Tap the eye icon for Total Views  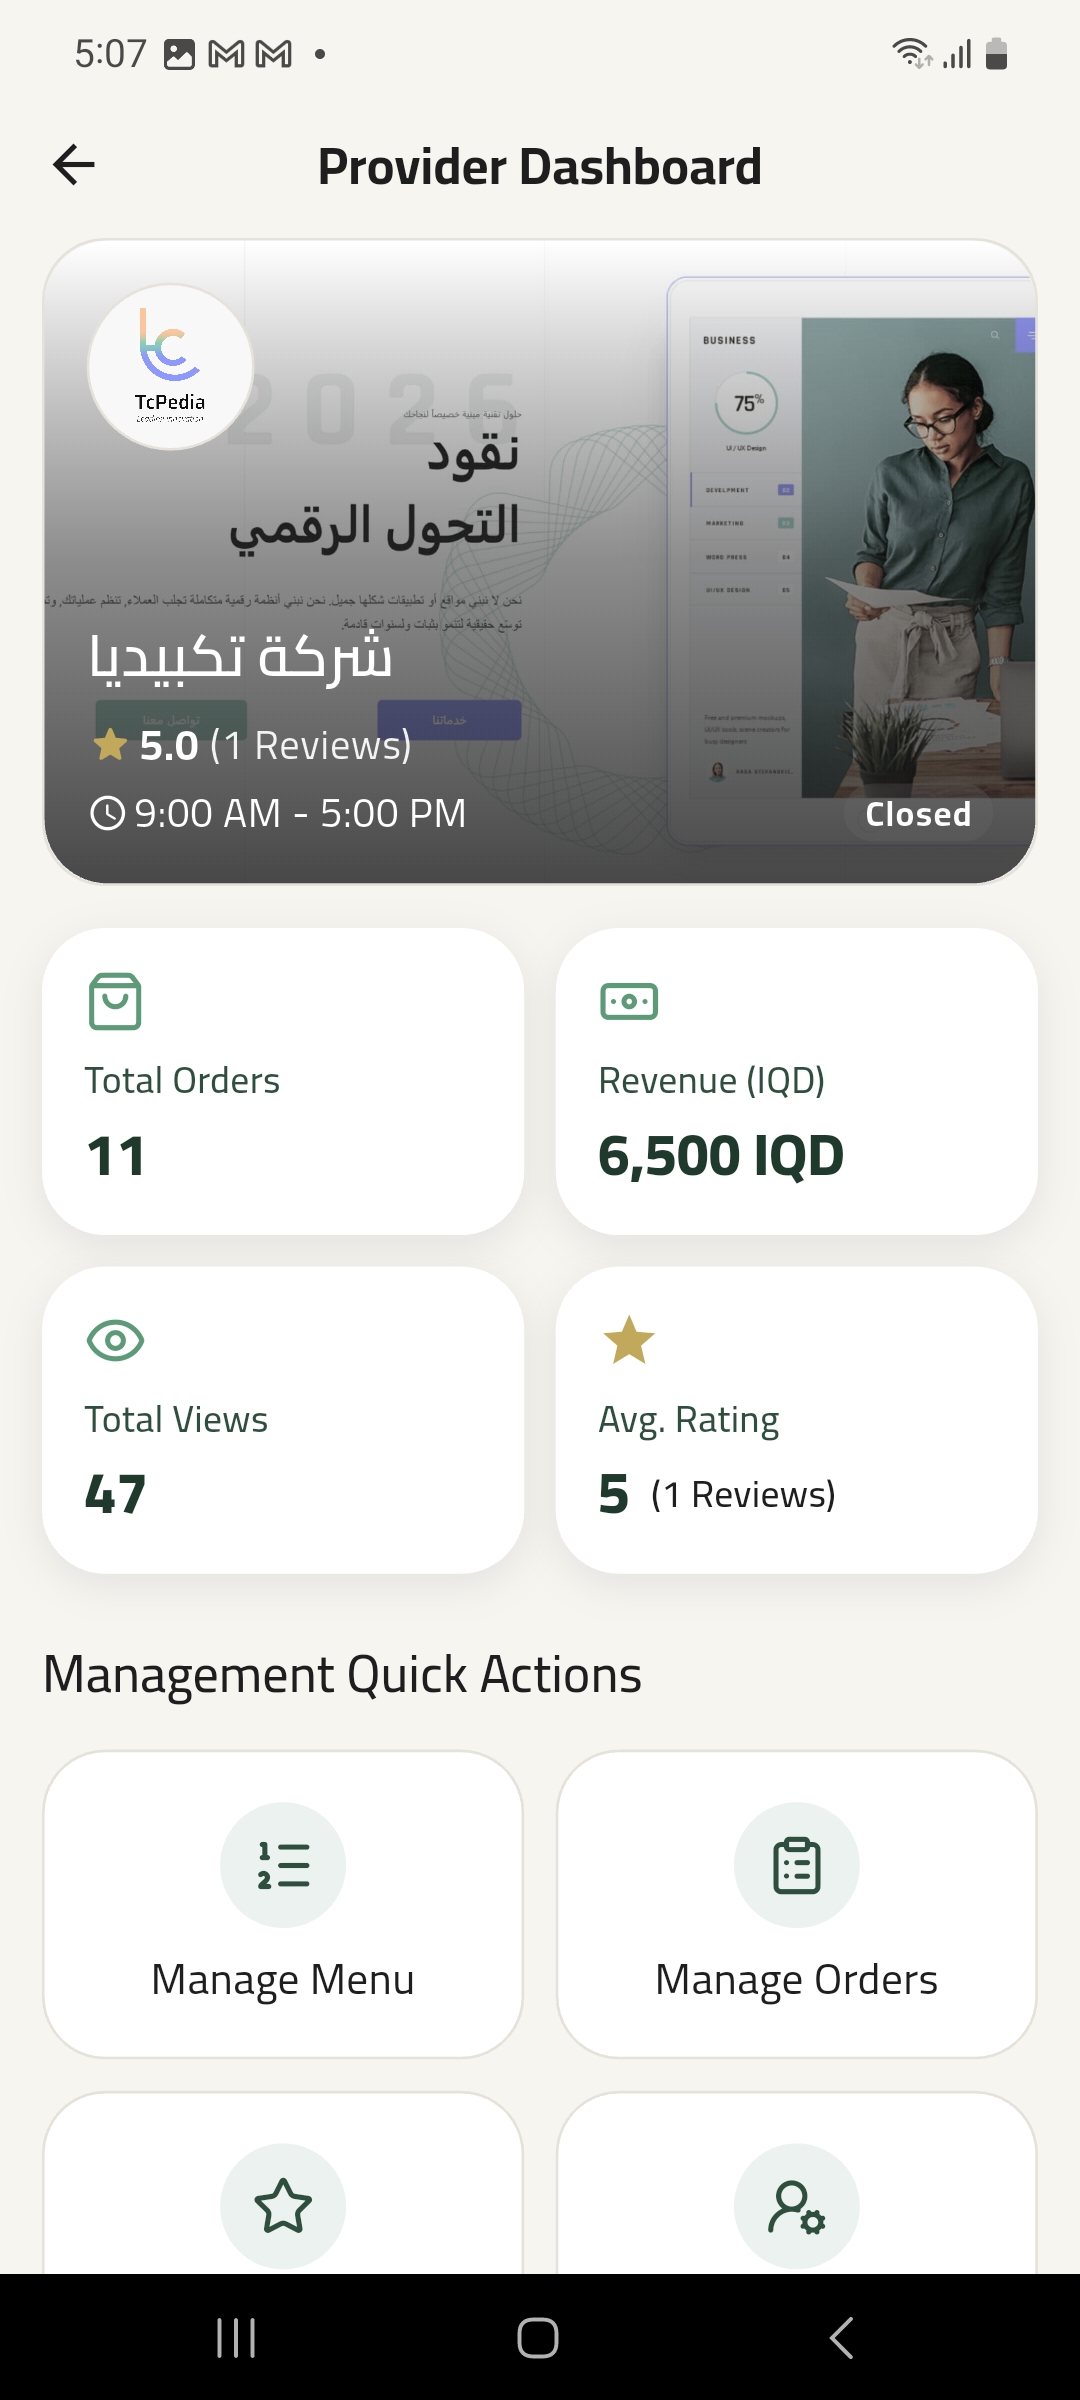coord(116,1340)
